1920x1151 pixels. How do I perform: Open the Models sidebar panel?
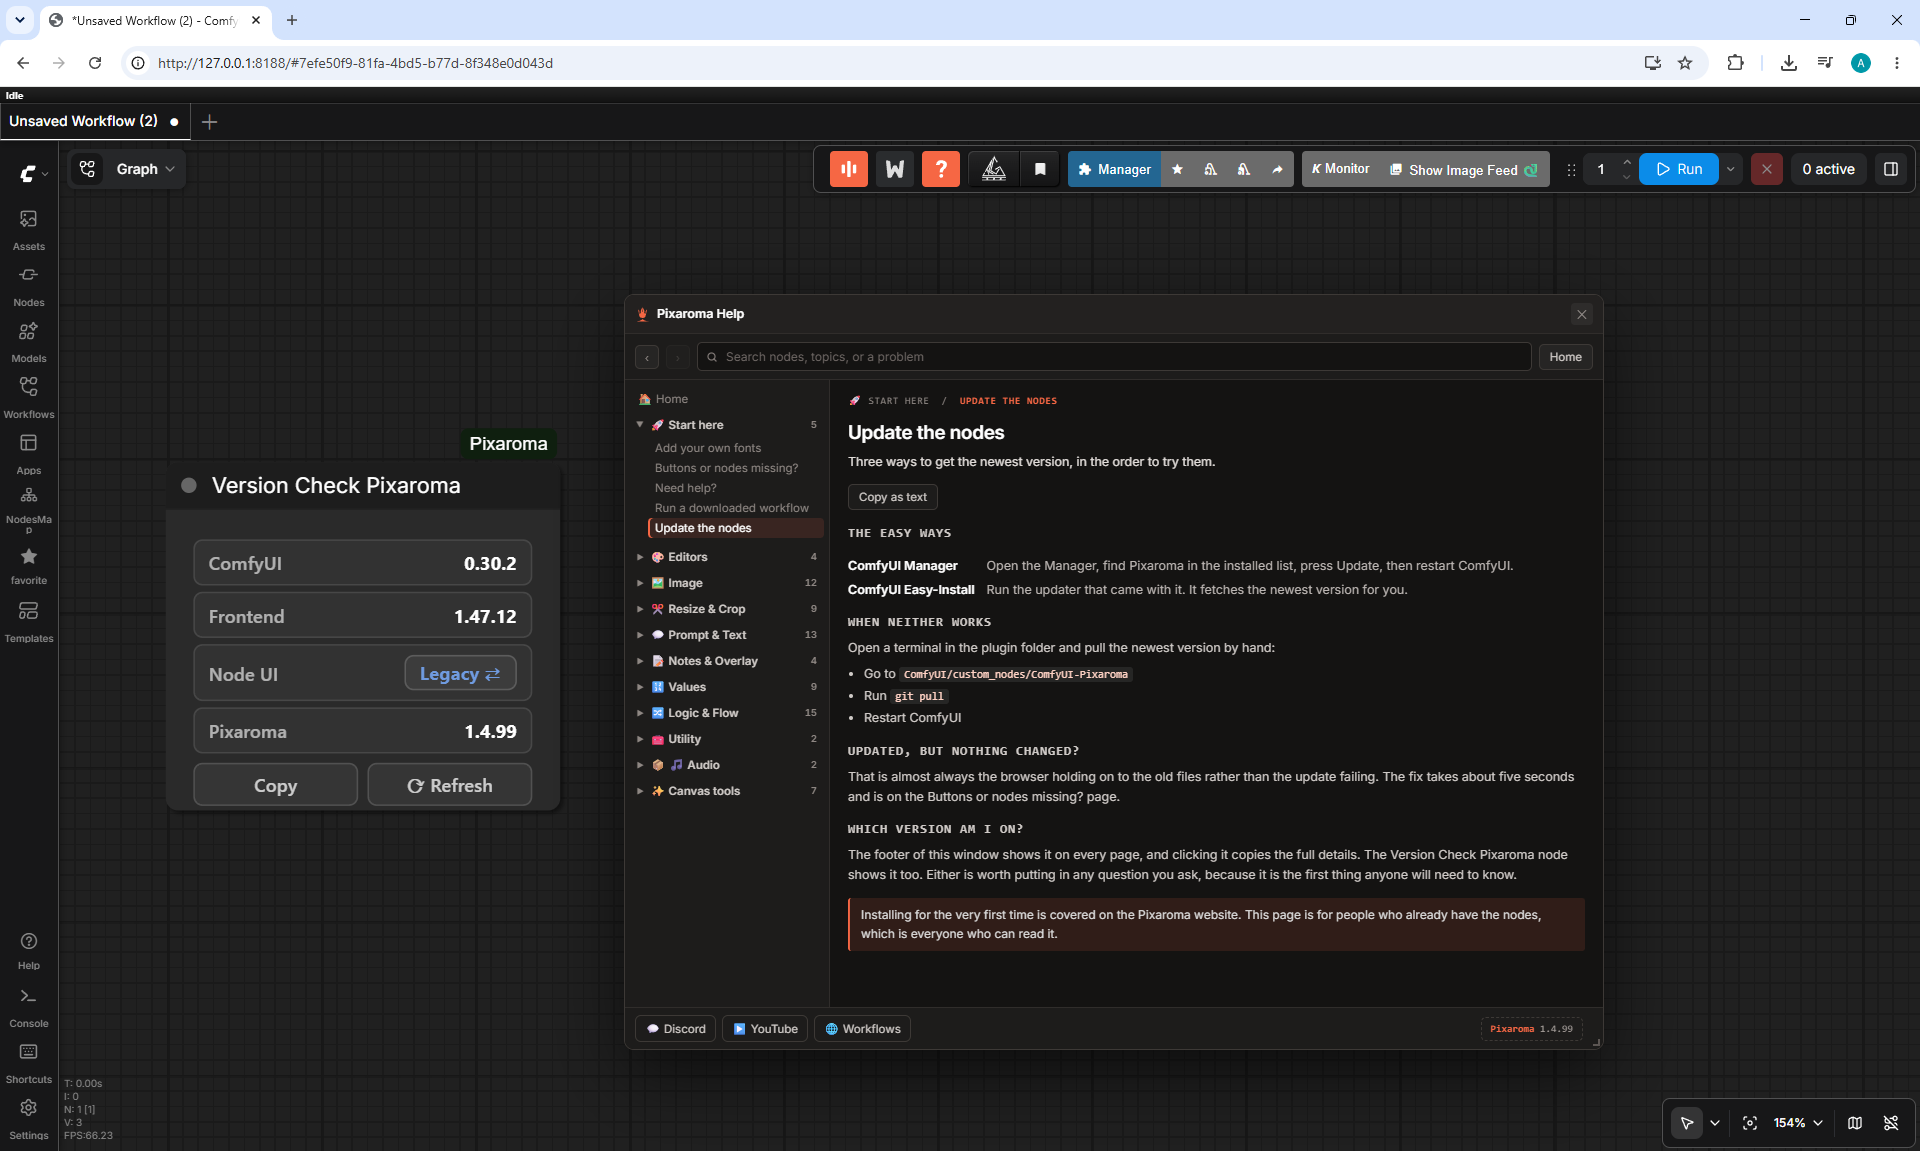point(28,341)
